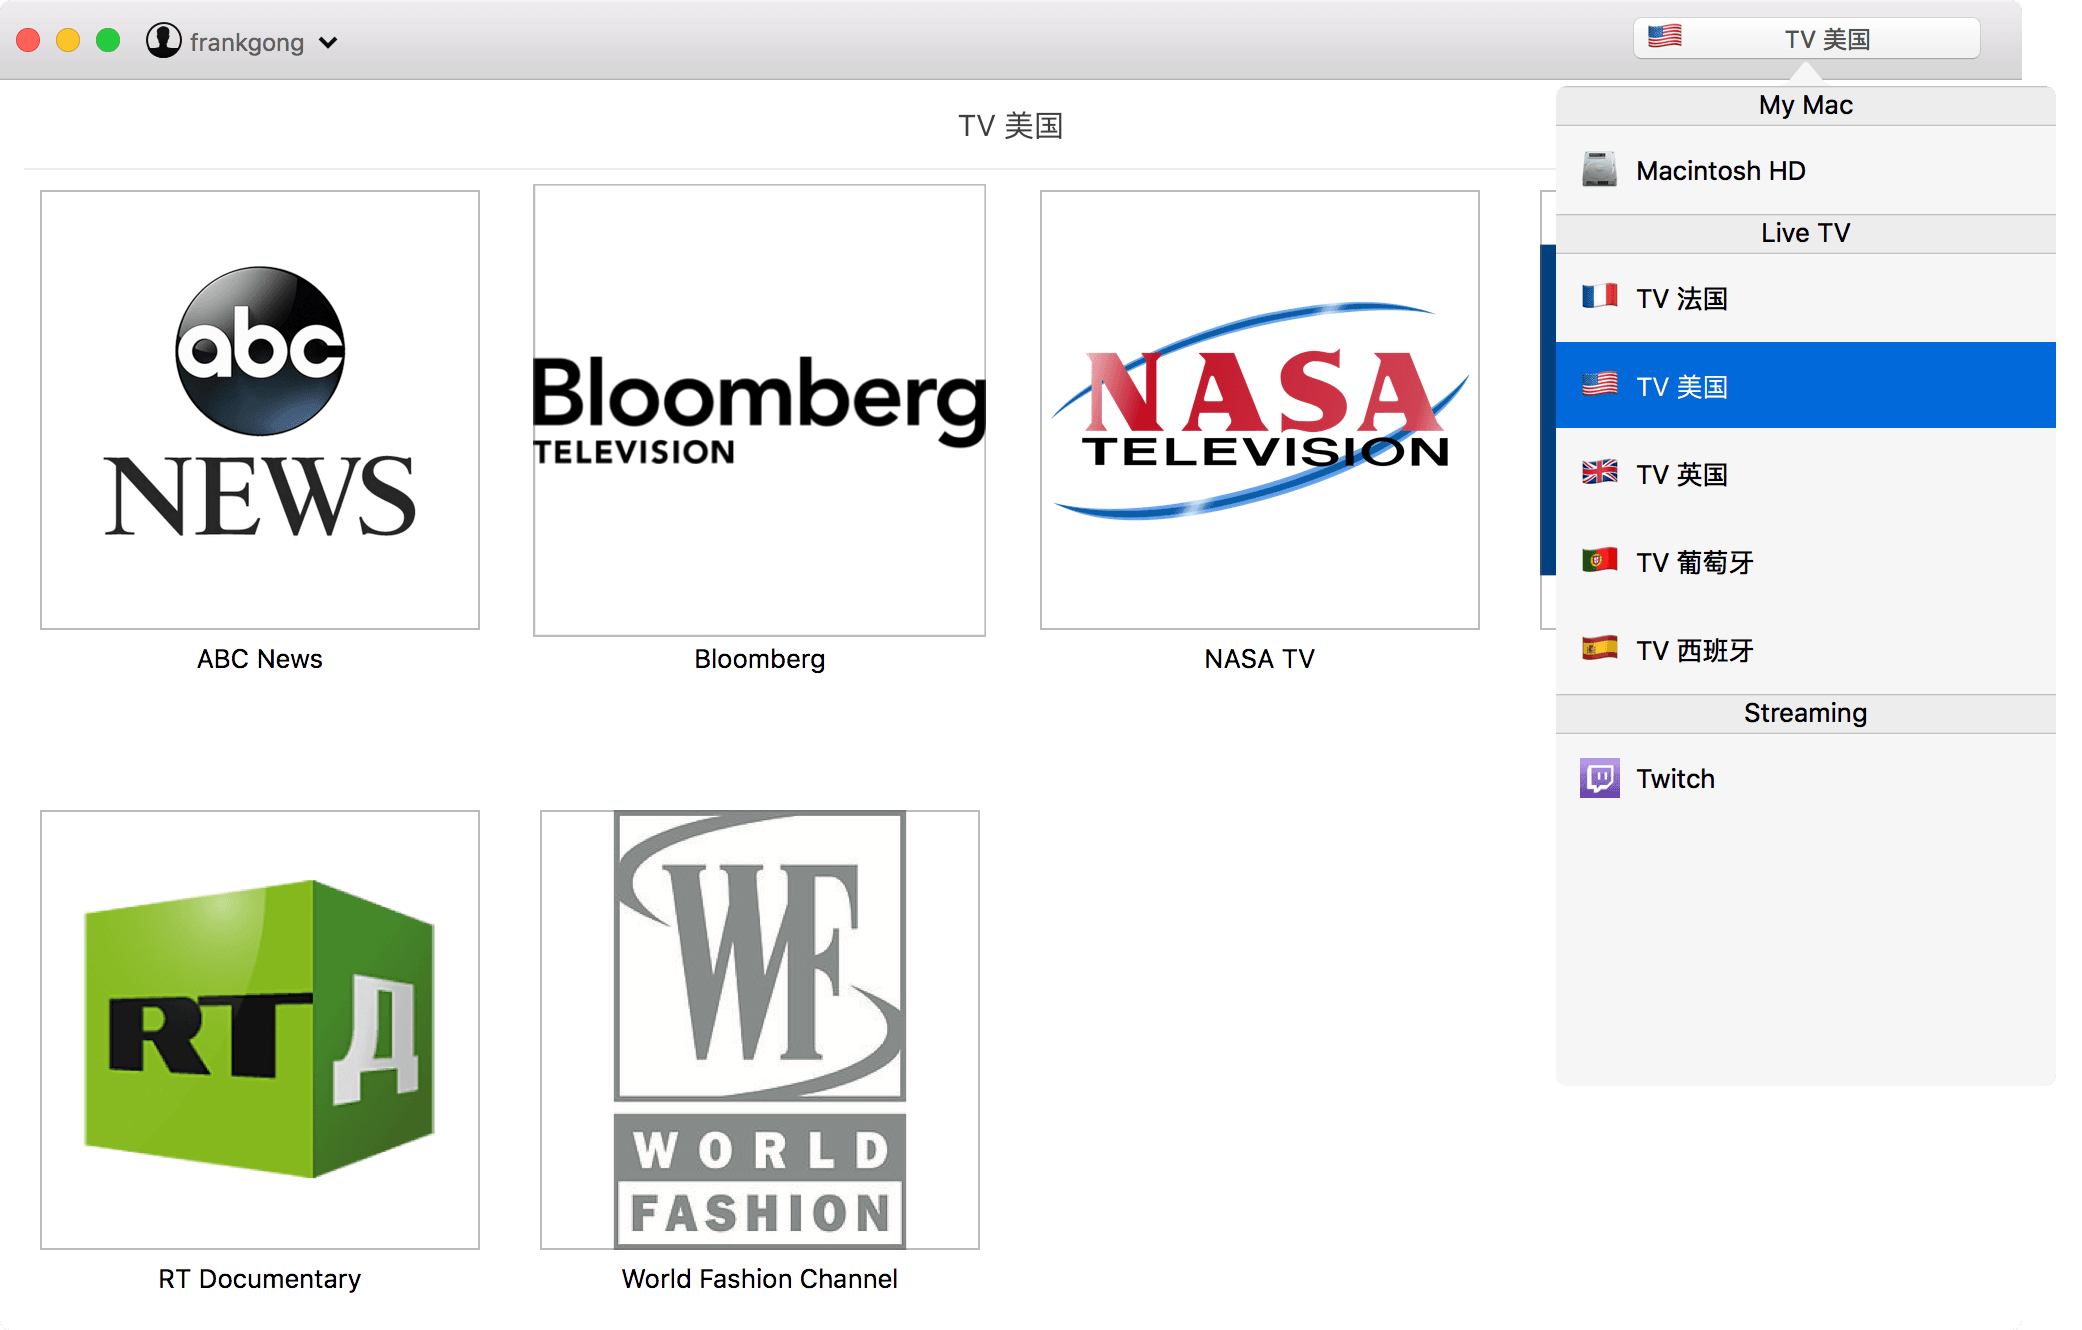Viewport: 2082px width, 1330px height.
Task: Click the ABC News channel label
Action: click(260, 659)
